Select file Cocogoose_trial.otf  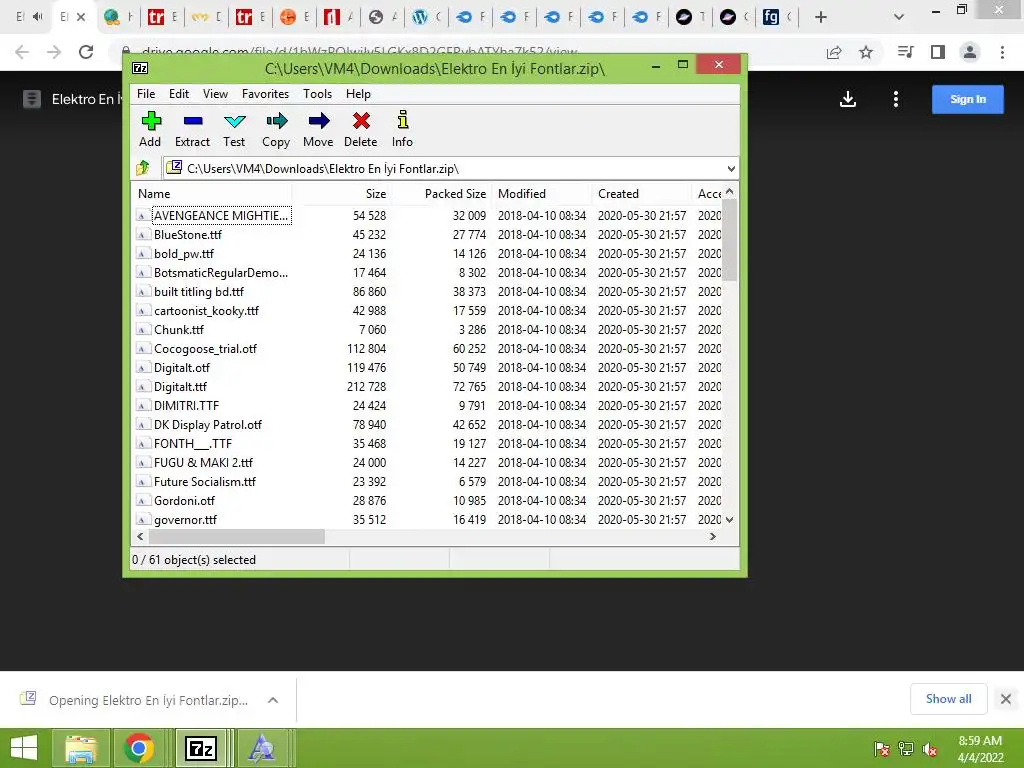point(205,348)
